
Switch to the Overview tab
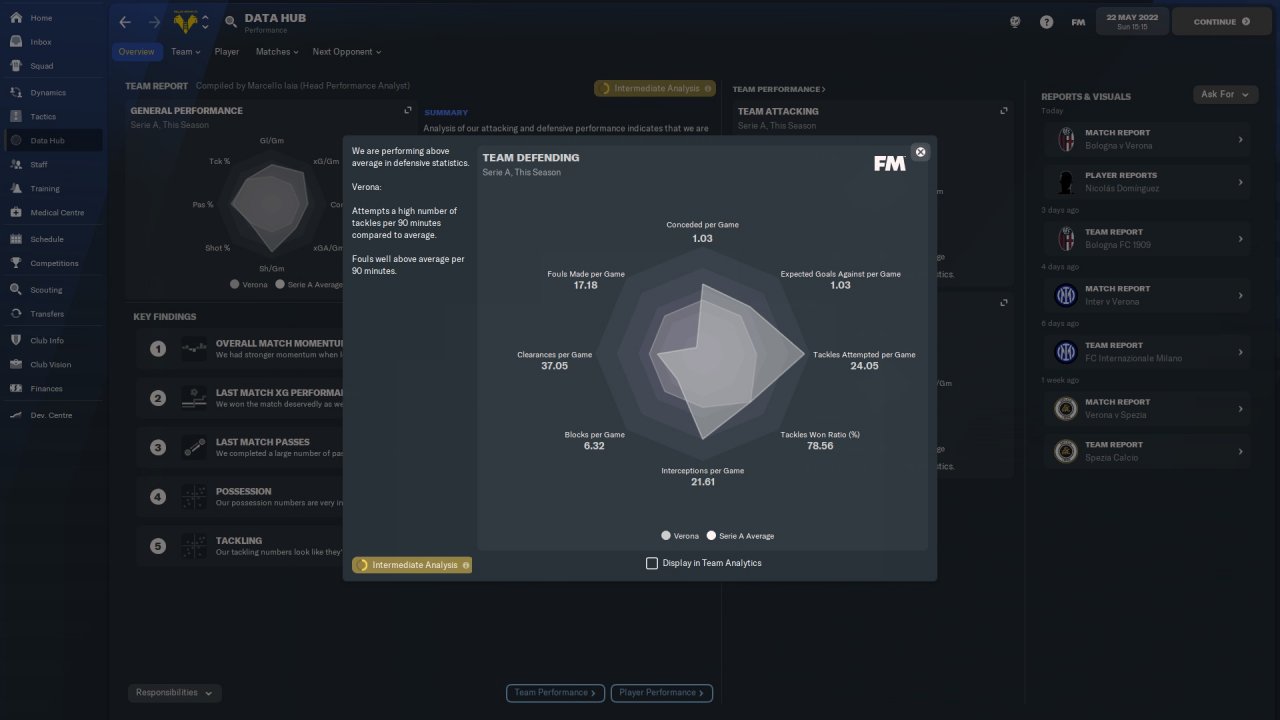pos(136,52)
